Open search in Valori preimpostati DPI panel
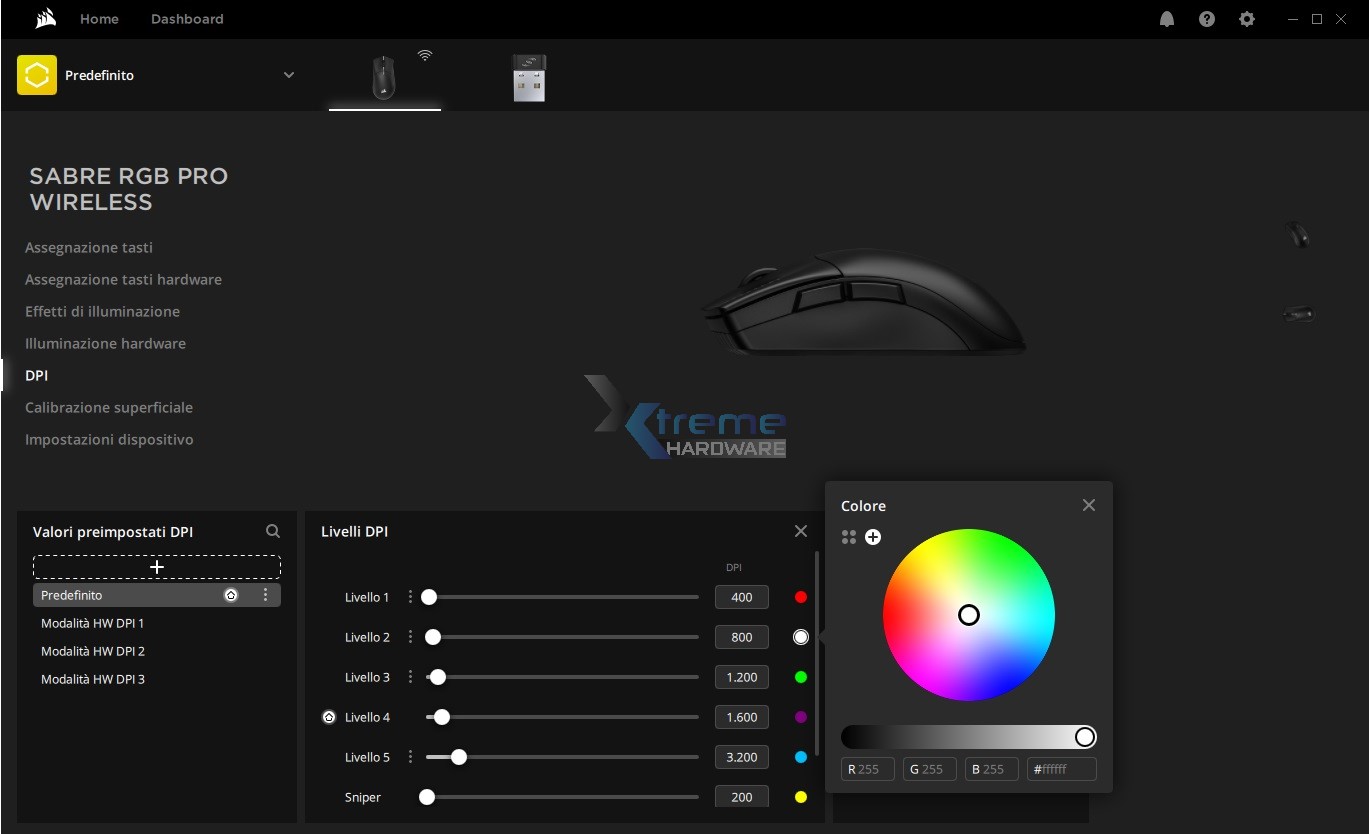 tap(272, 531)
